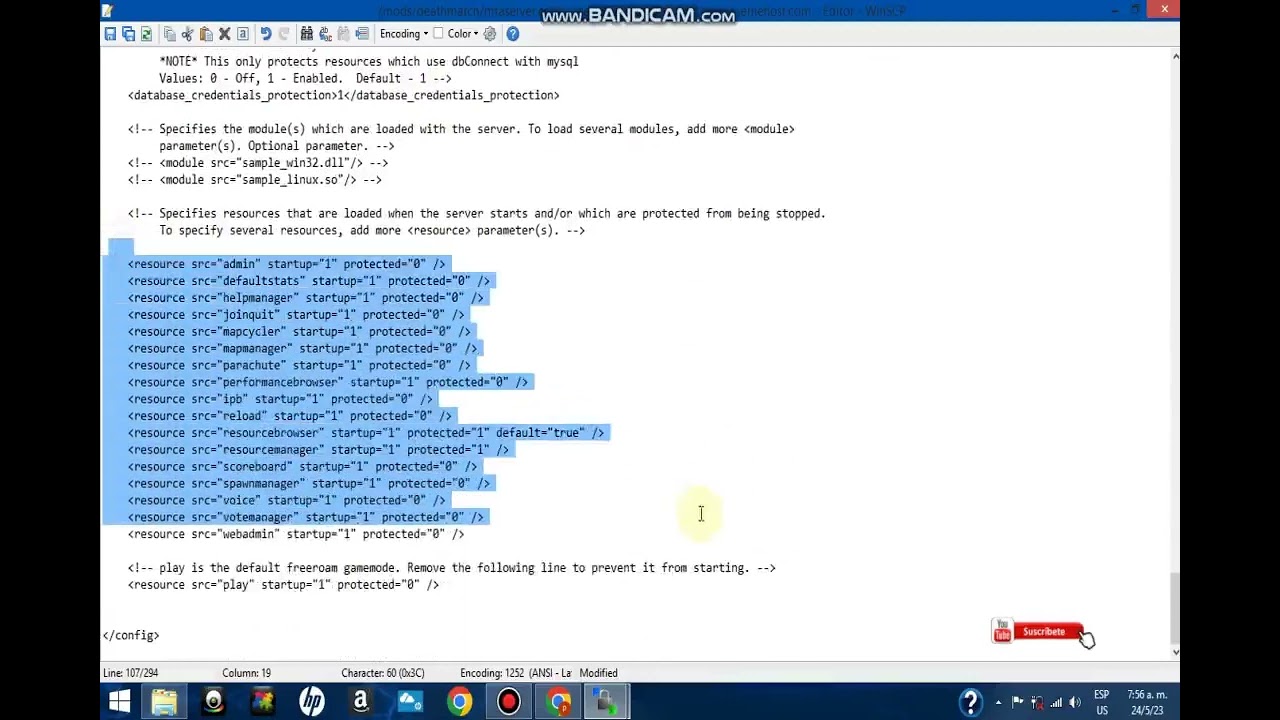Screen dimensions: 1280x720
Task: Click the Color swatch box in toolbar
Action: [440, 34]
